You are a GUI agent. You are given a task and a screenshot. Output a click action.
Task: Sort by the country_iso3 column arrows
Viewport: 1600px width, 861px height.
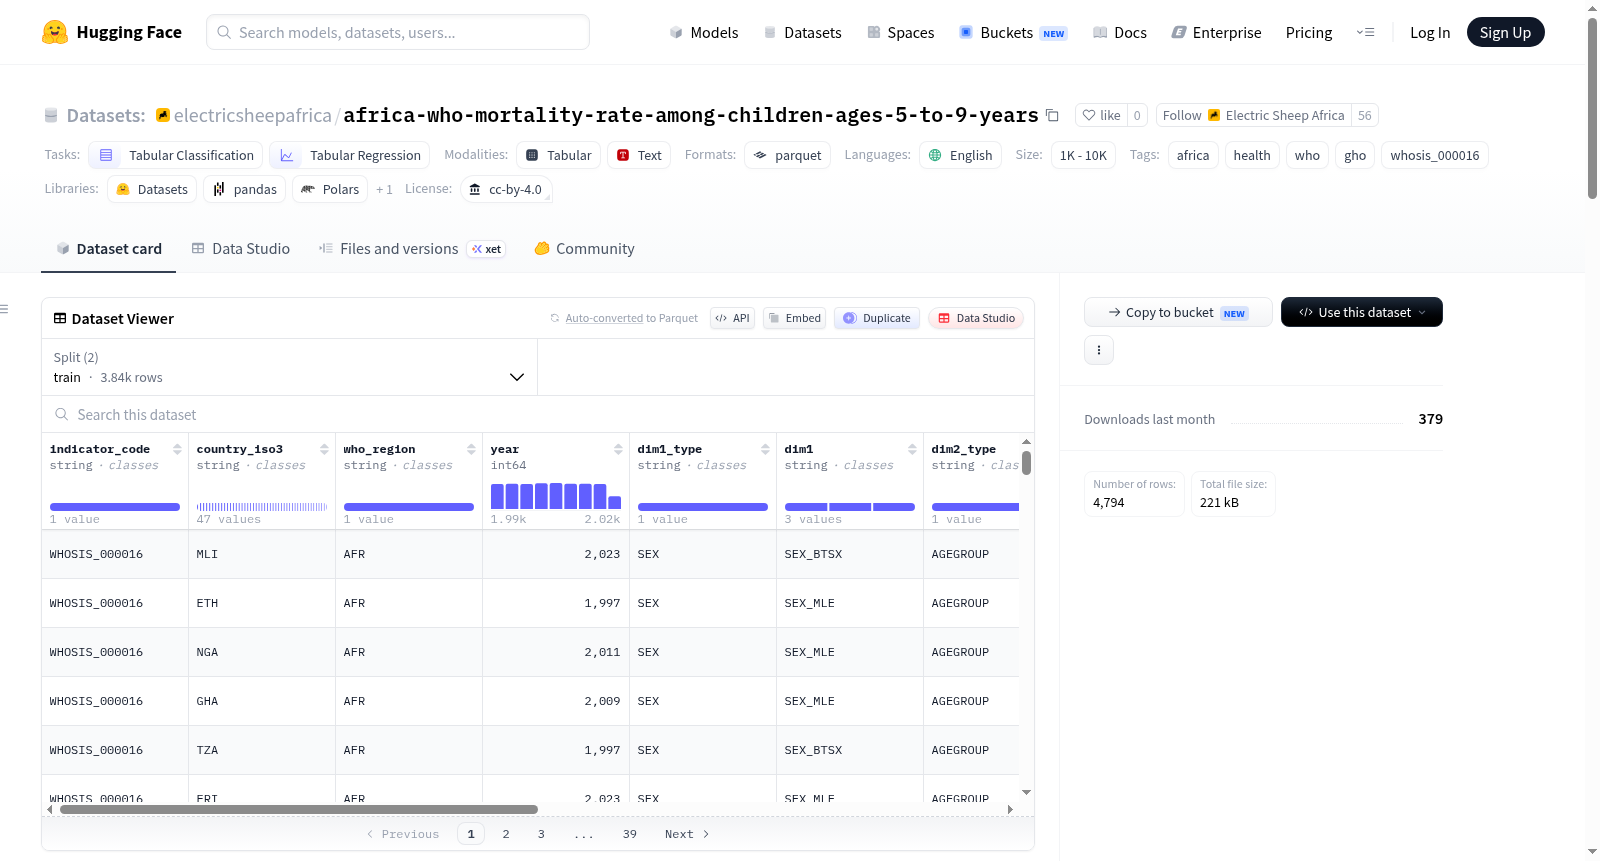tap(324, 449)
